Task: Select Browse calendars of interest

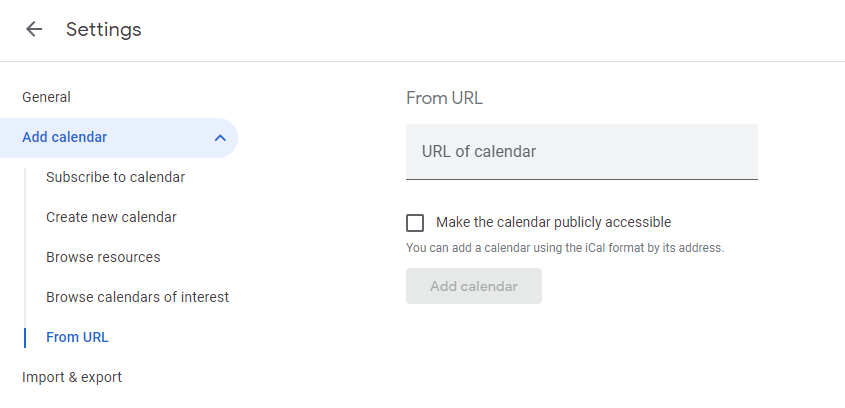Action: [x=137, y=297]
